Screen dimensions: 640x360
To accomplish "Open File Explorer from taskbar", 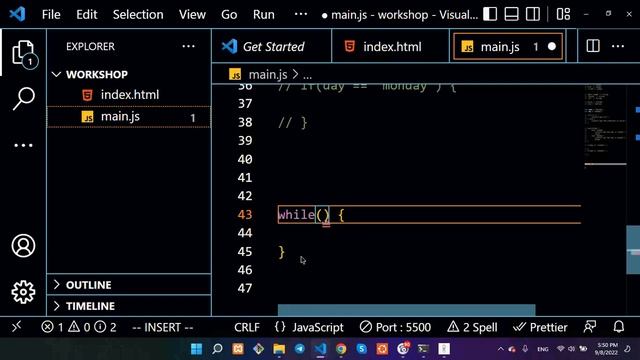I will [279, 349].
